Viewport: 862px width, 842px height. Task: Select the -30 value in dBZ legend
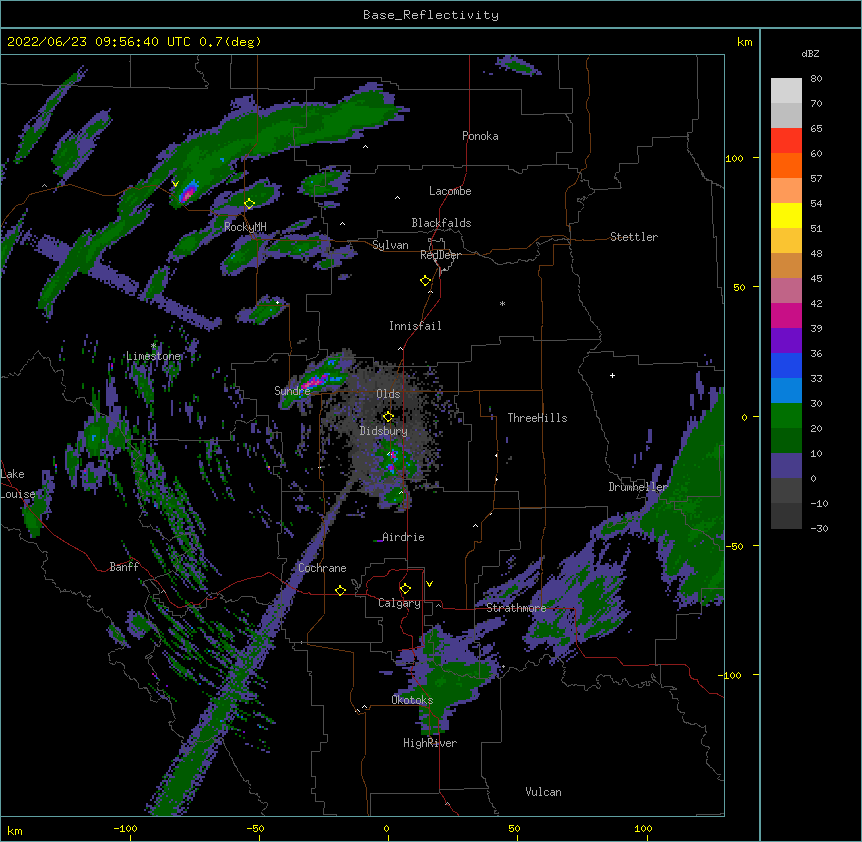coord(819,528)
